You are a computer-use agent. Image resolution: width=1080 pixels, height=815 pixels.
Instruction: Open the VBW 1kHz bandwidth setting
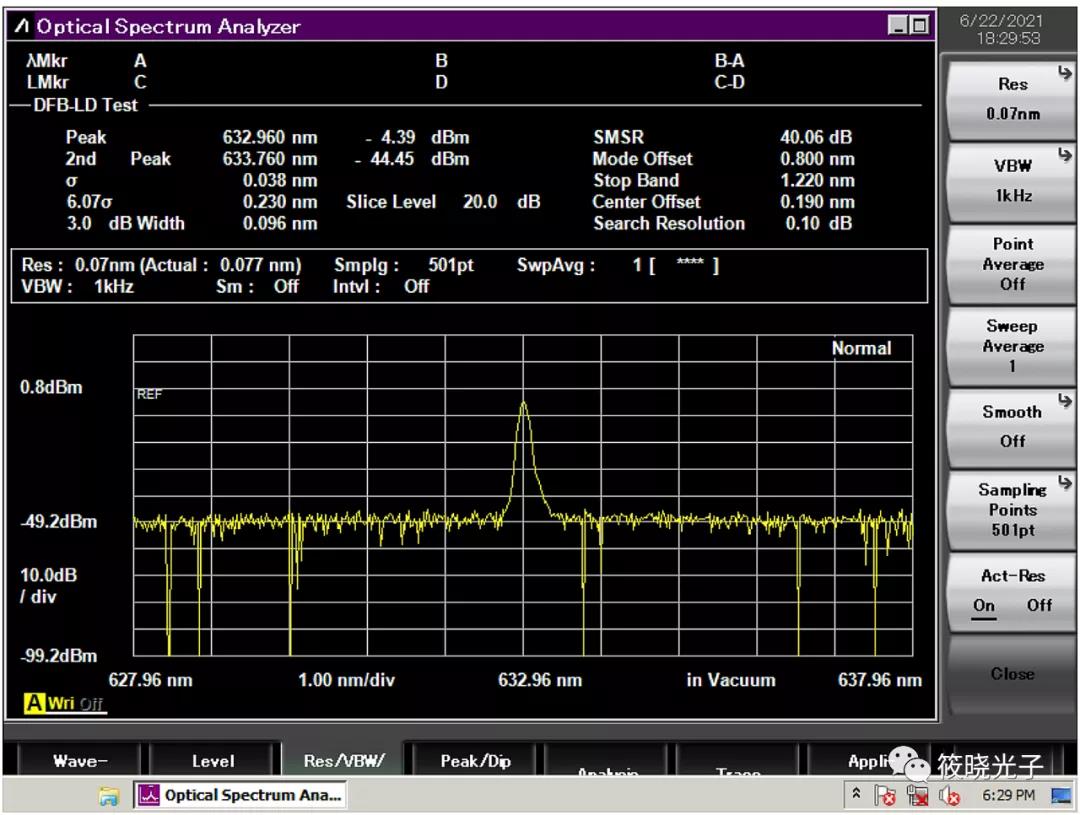click(x=1012, y=180)
